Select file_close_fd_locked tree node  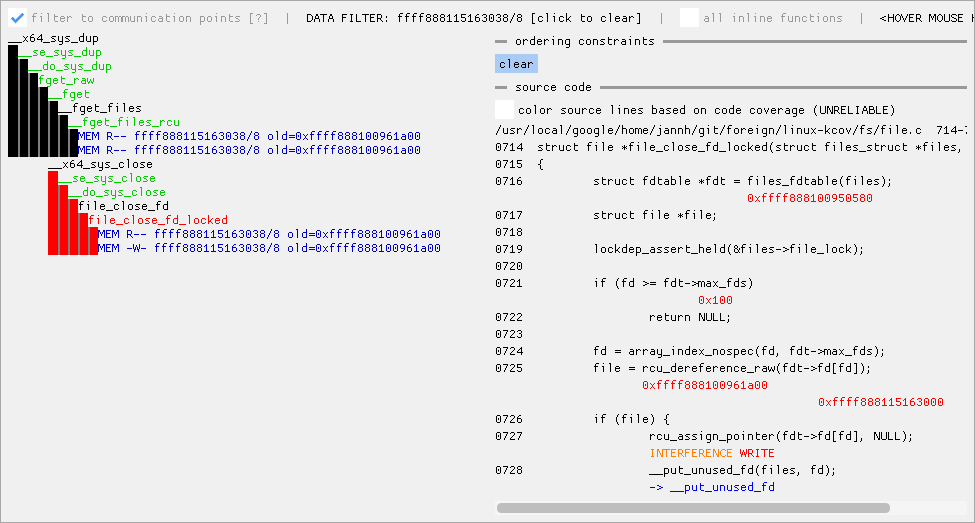tap(158, 220)
